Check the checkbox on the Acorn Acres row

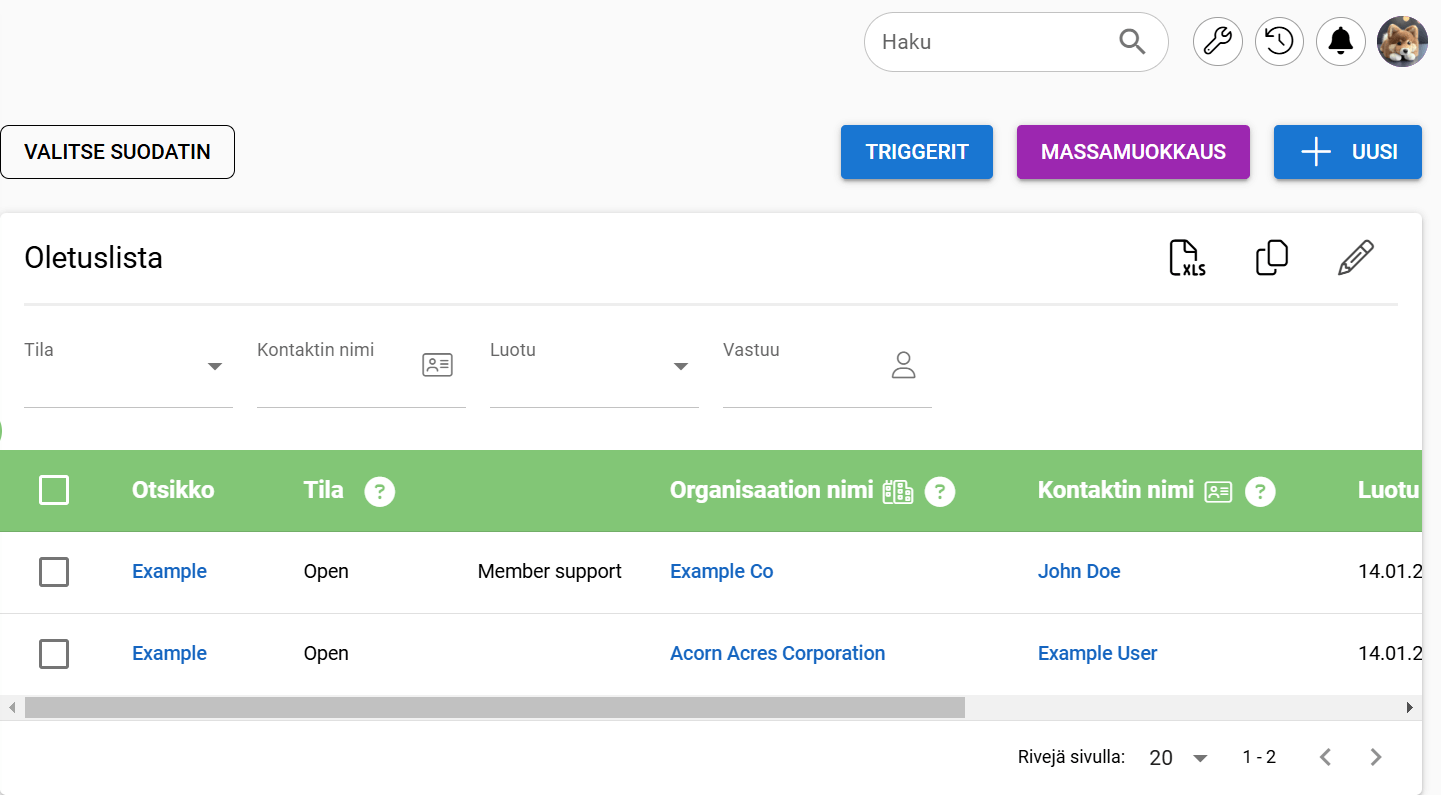54,653
